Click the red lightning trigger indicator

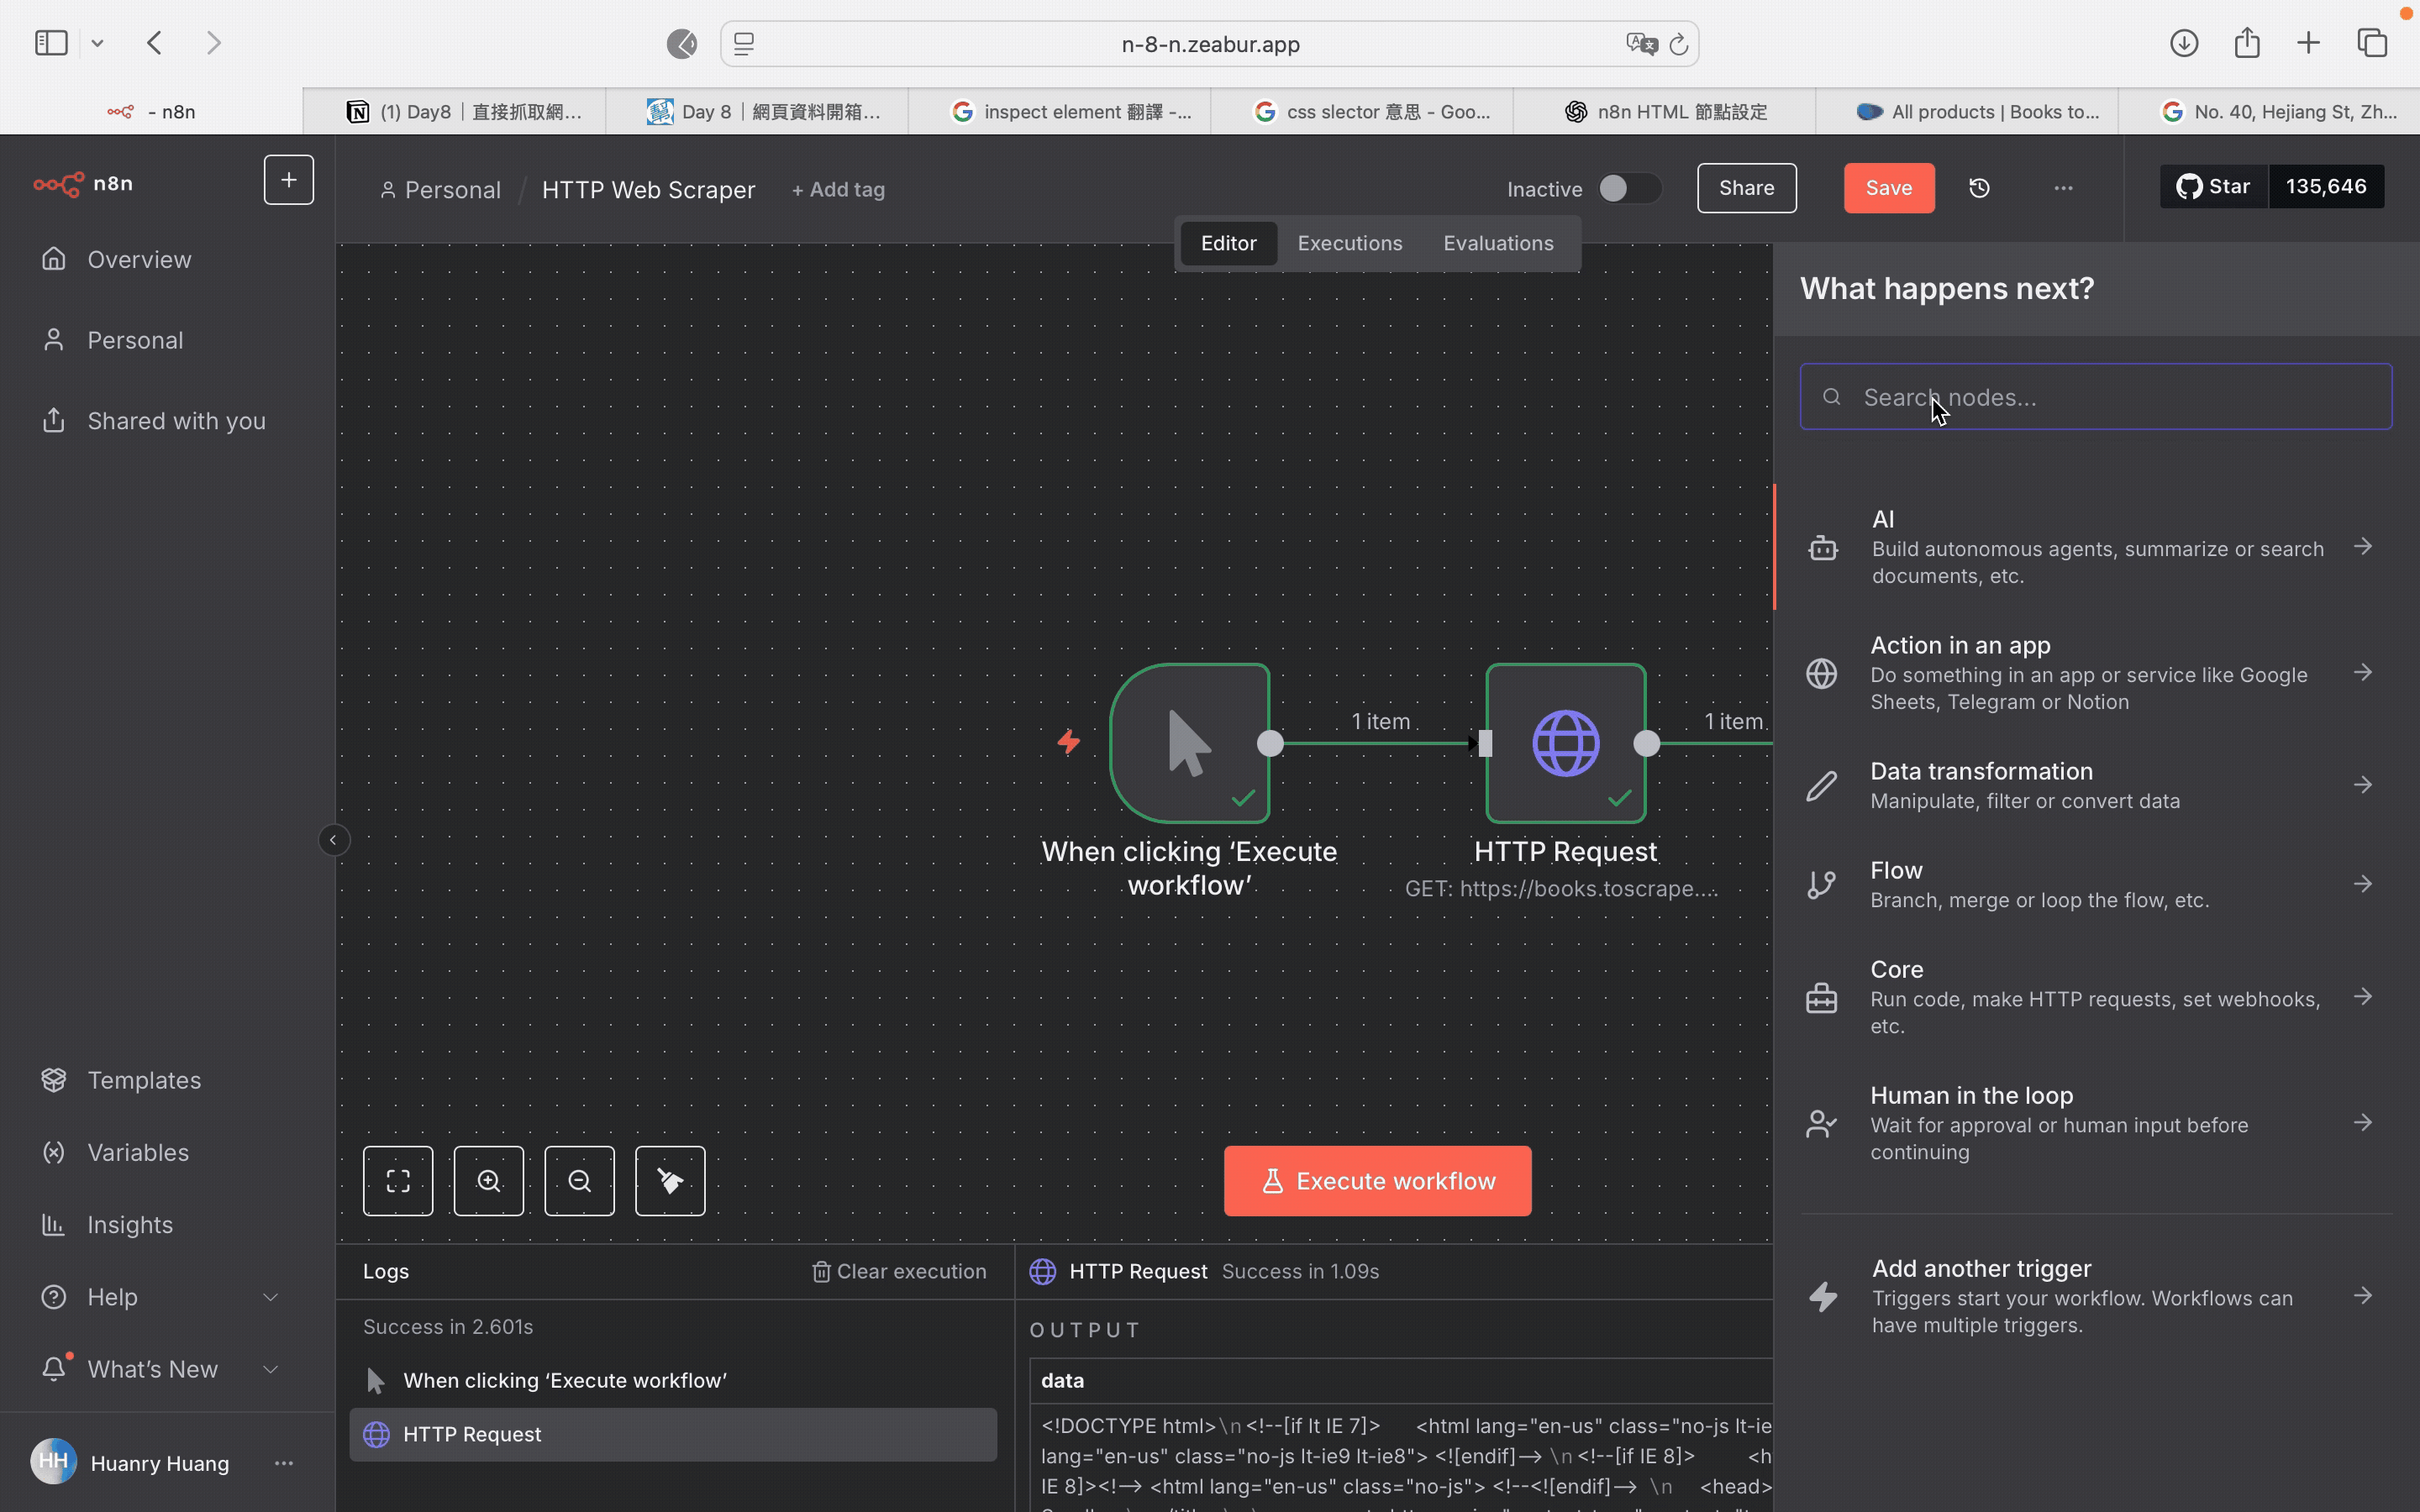(1069, 742)
